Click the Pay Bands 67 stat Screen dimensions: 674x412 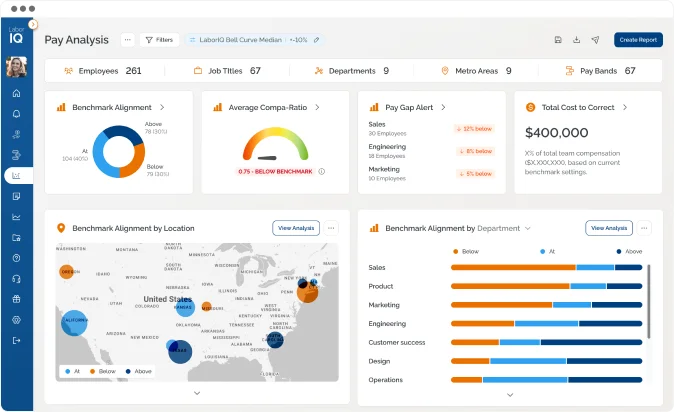600,71
